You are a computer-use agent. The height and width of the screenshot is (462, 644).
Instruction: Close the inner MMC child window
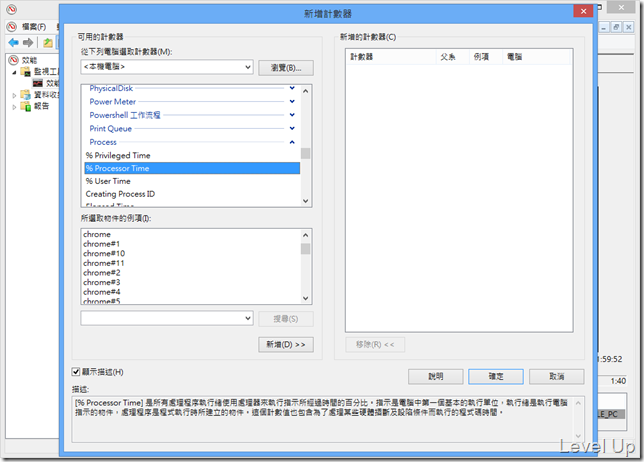click(x=628, y=27)
